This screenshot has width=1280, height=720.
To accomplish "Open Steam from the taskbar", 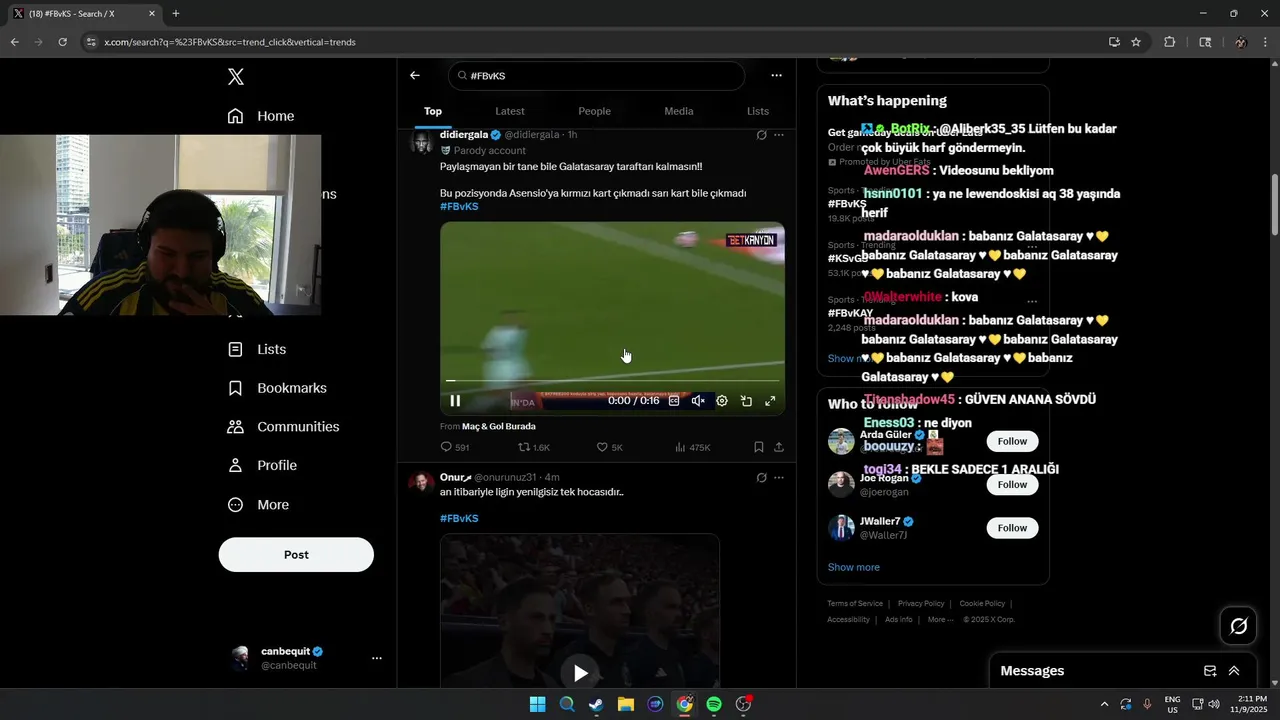I will click(x=596, y=704).
